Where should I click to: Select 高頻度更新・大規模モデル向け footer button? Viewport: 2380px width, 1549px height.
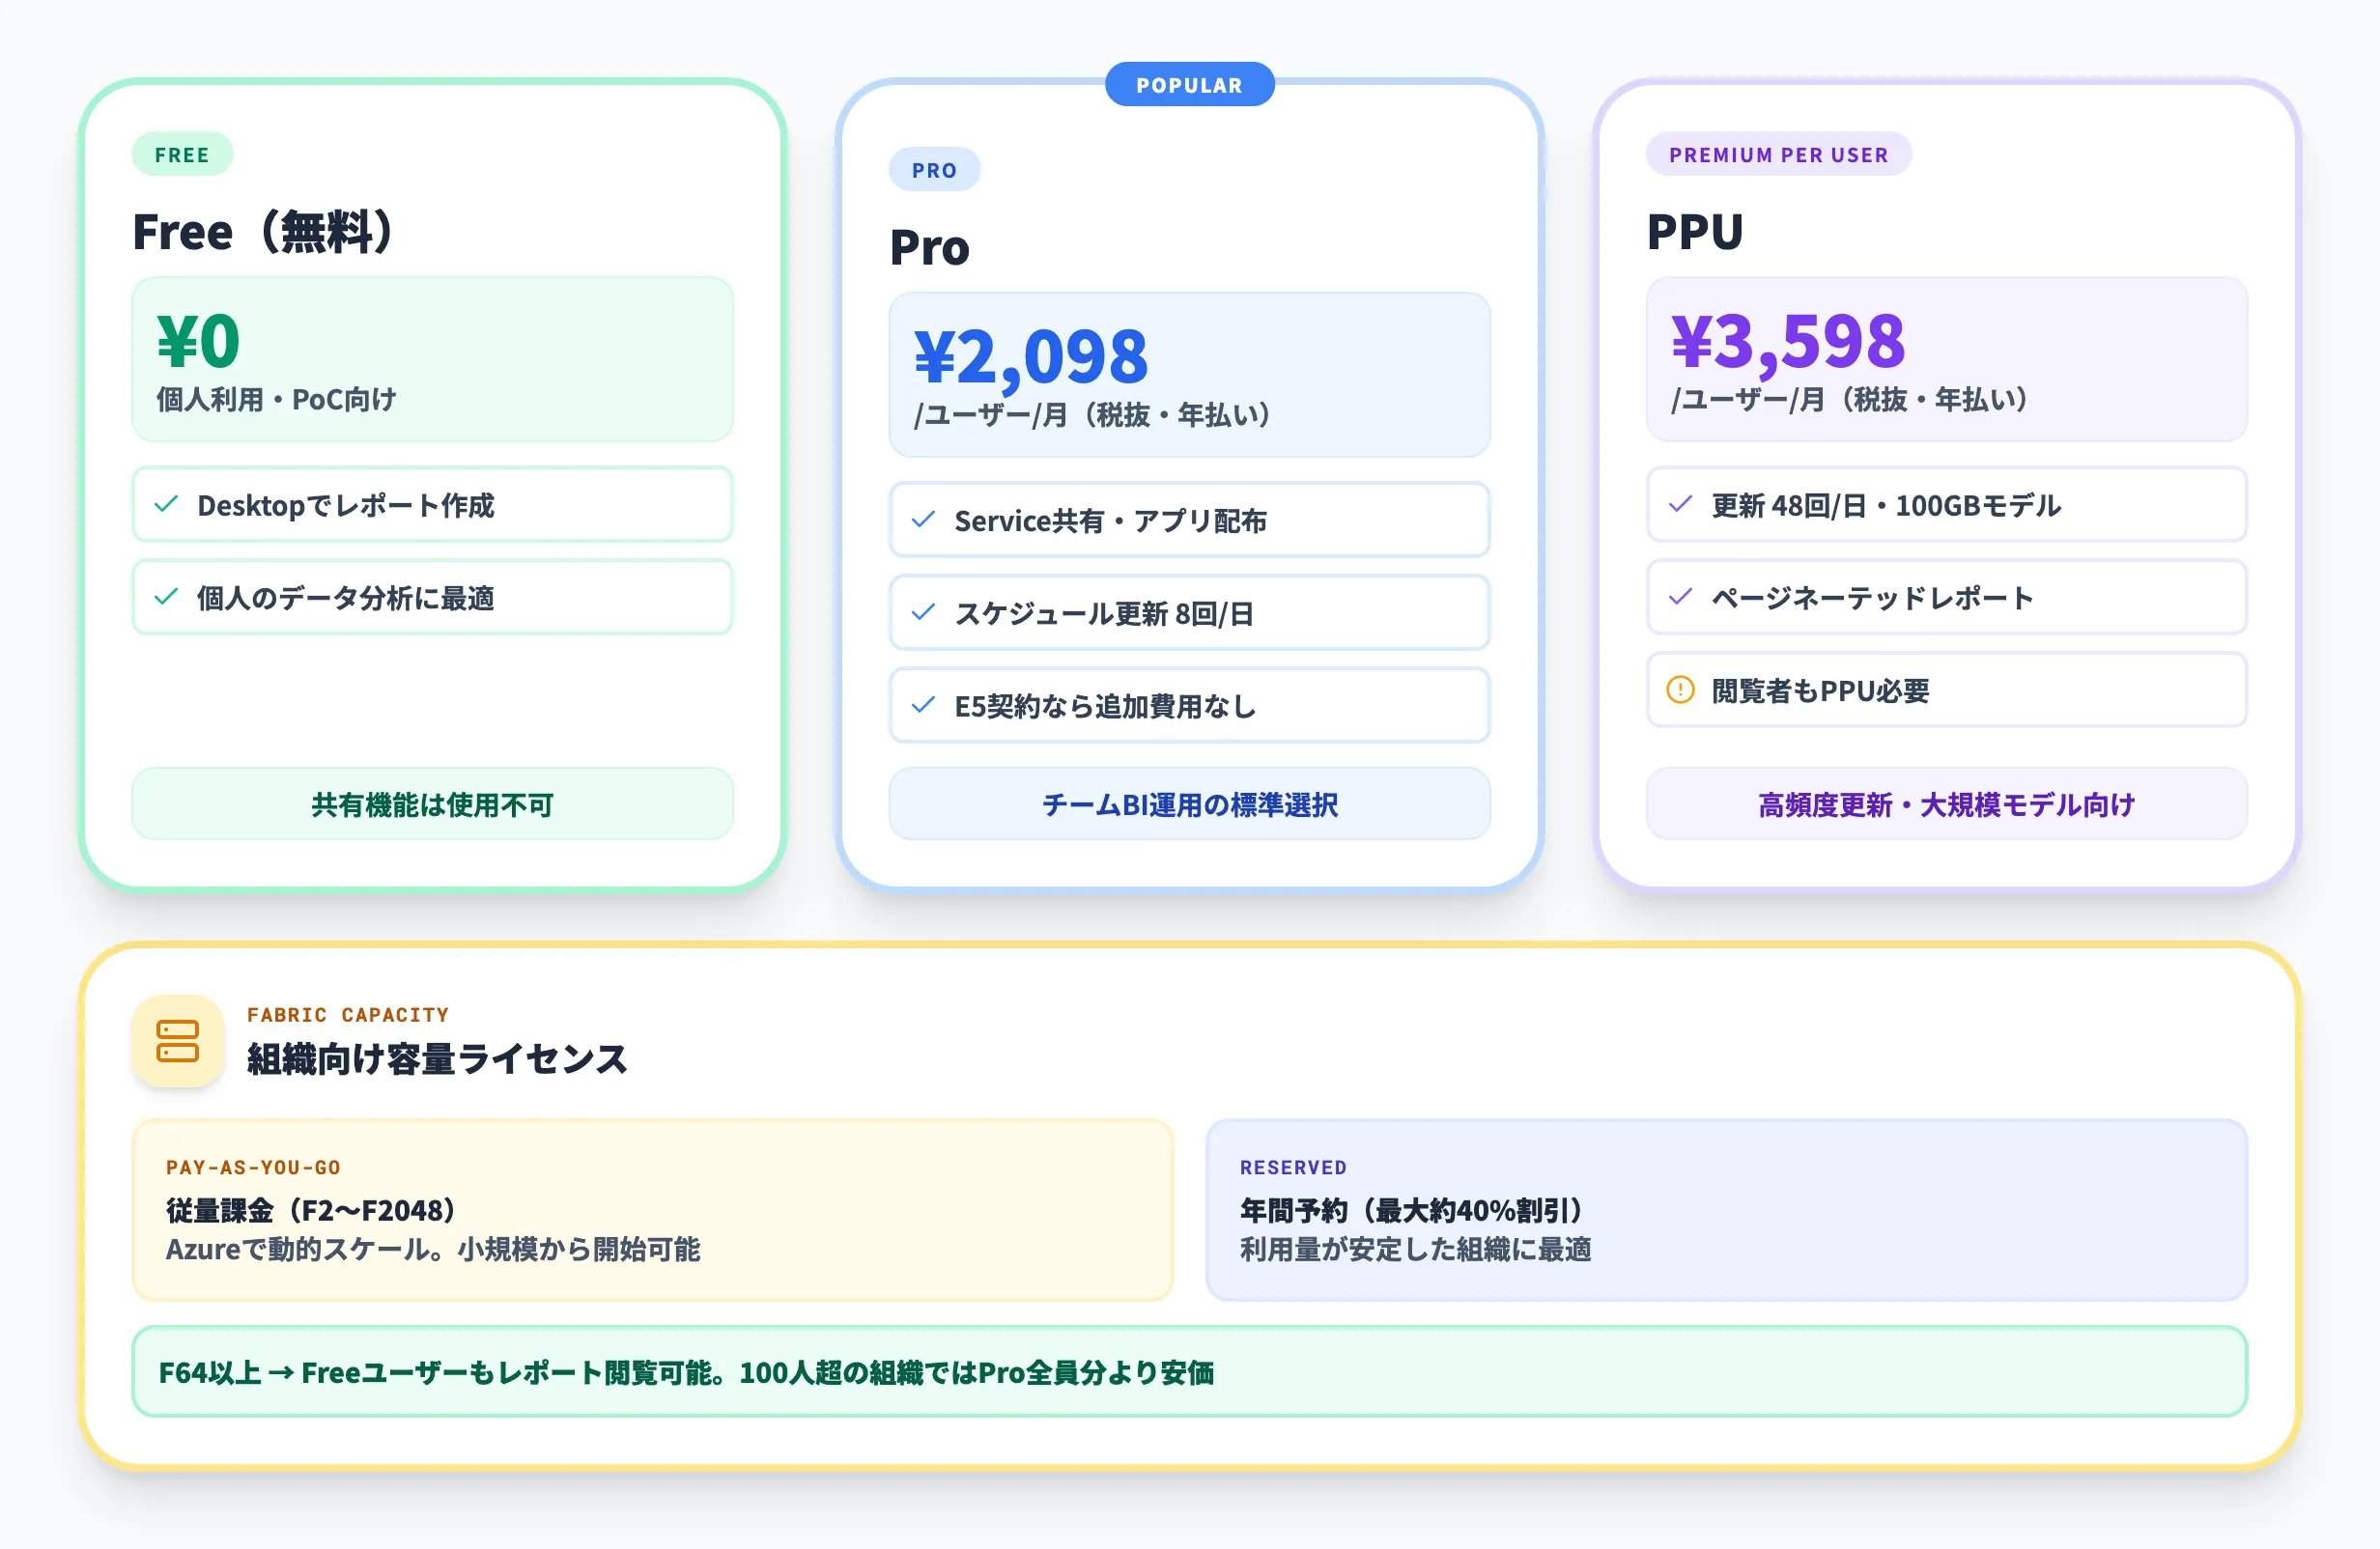[x=1947, y=804]
